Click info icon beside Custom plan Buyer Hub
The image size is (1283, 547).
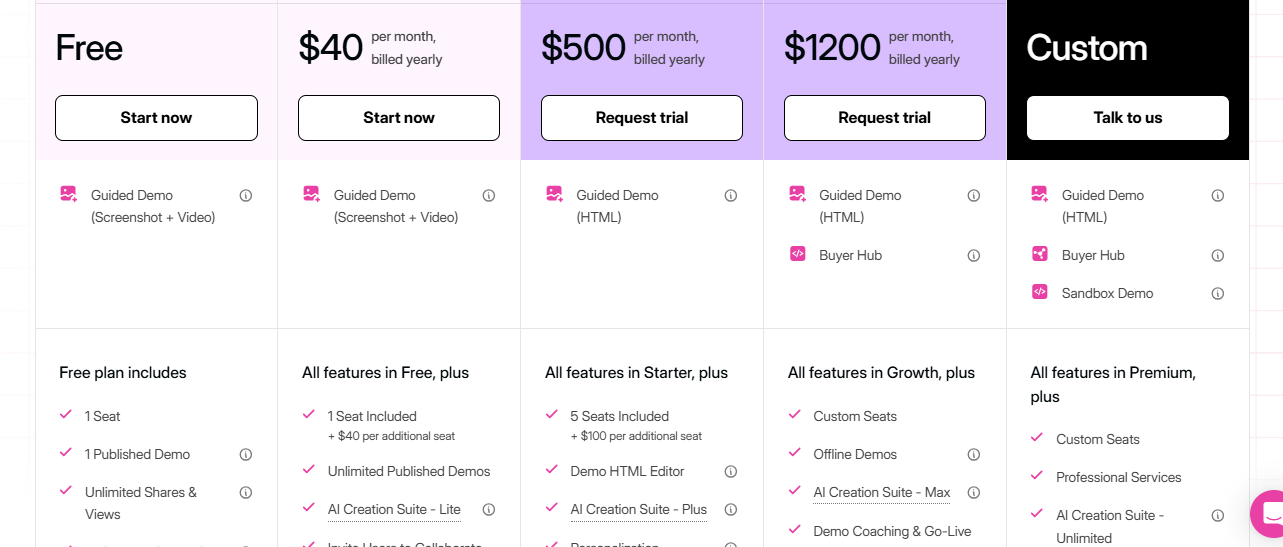click(x=1218, y=256)
